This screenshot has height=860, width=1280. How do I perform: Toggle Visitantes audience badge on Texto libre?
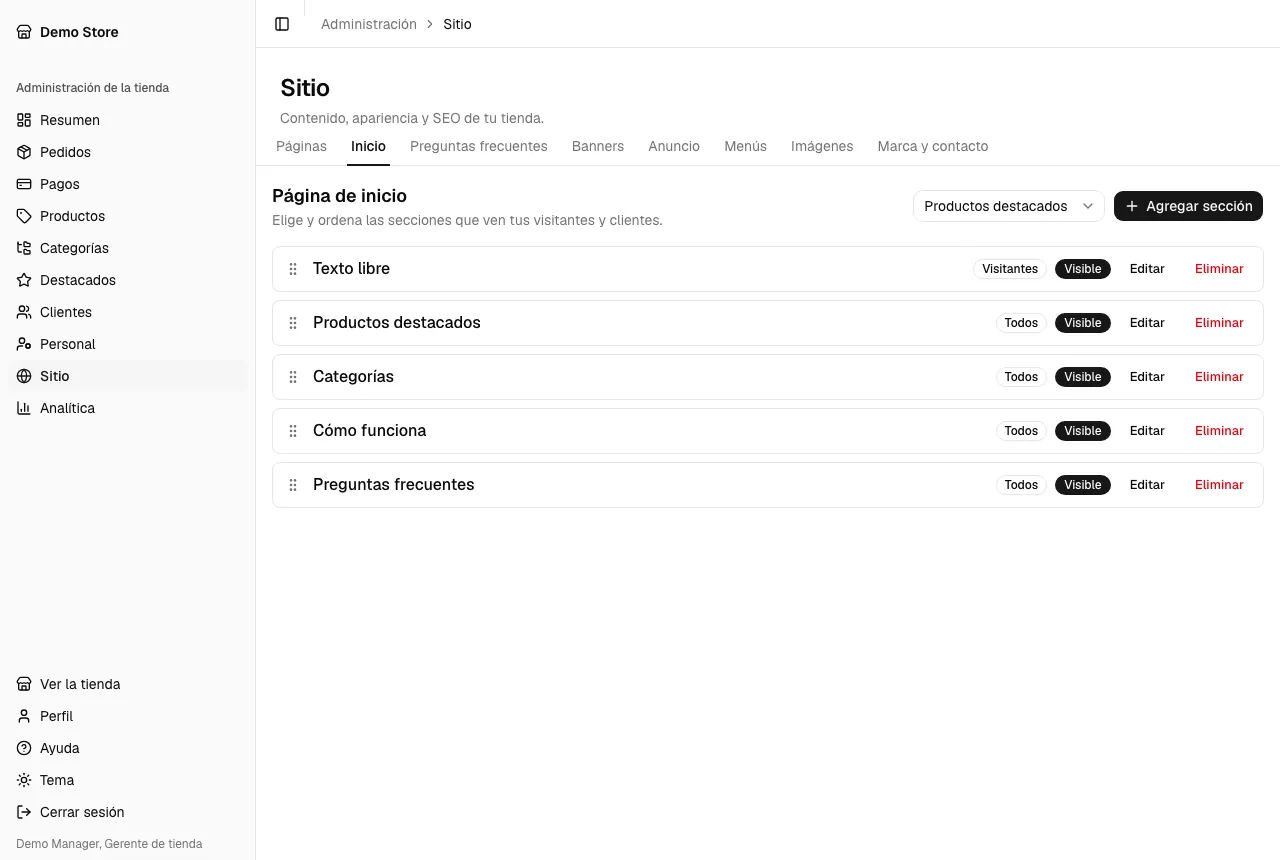[1010, 269]
